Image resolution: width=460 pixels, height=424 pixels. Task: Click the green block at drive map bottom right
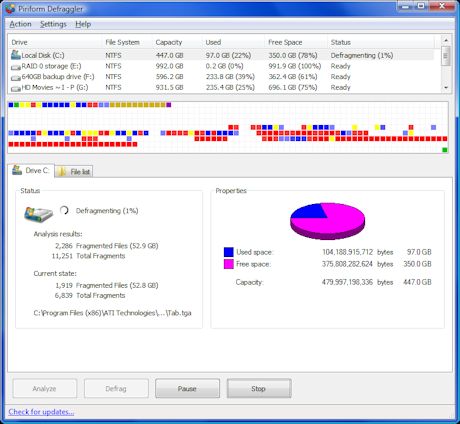point(444,150)
